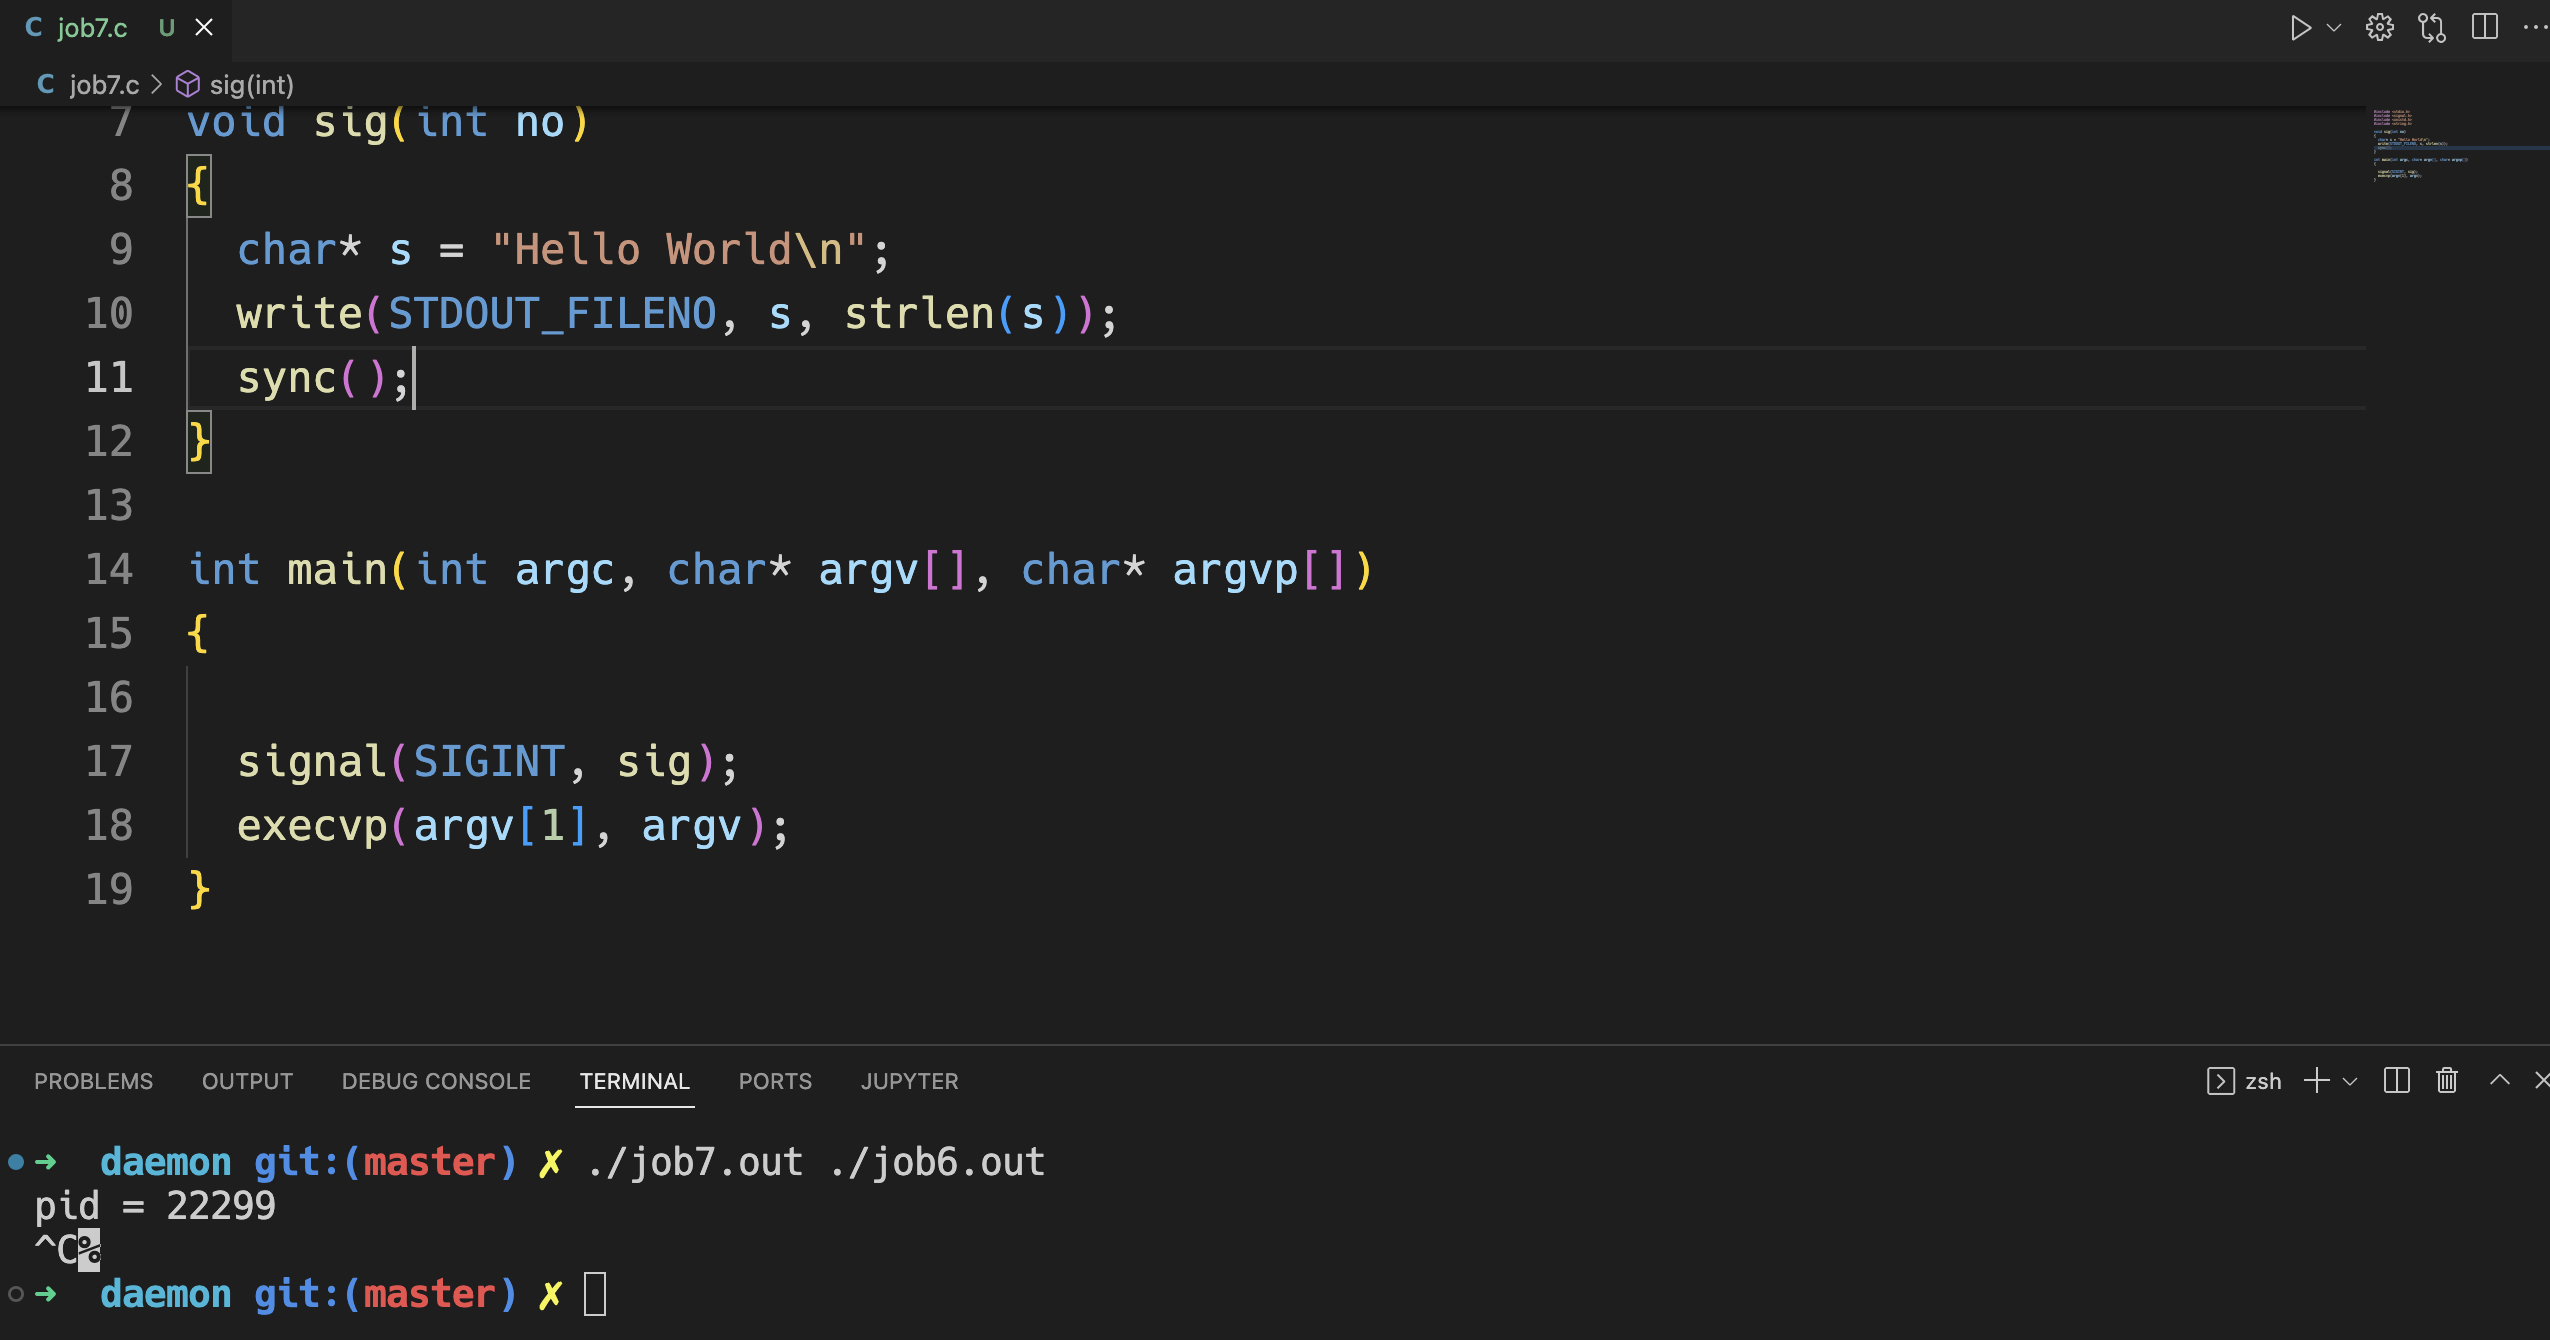Screen dimensions: 2550x1340
Task: Expand the terminal launch profile dropdown
Action: pyautogui.click(x=2350, y=1081)
